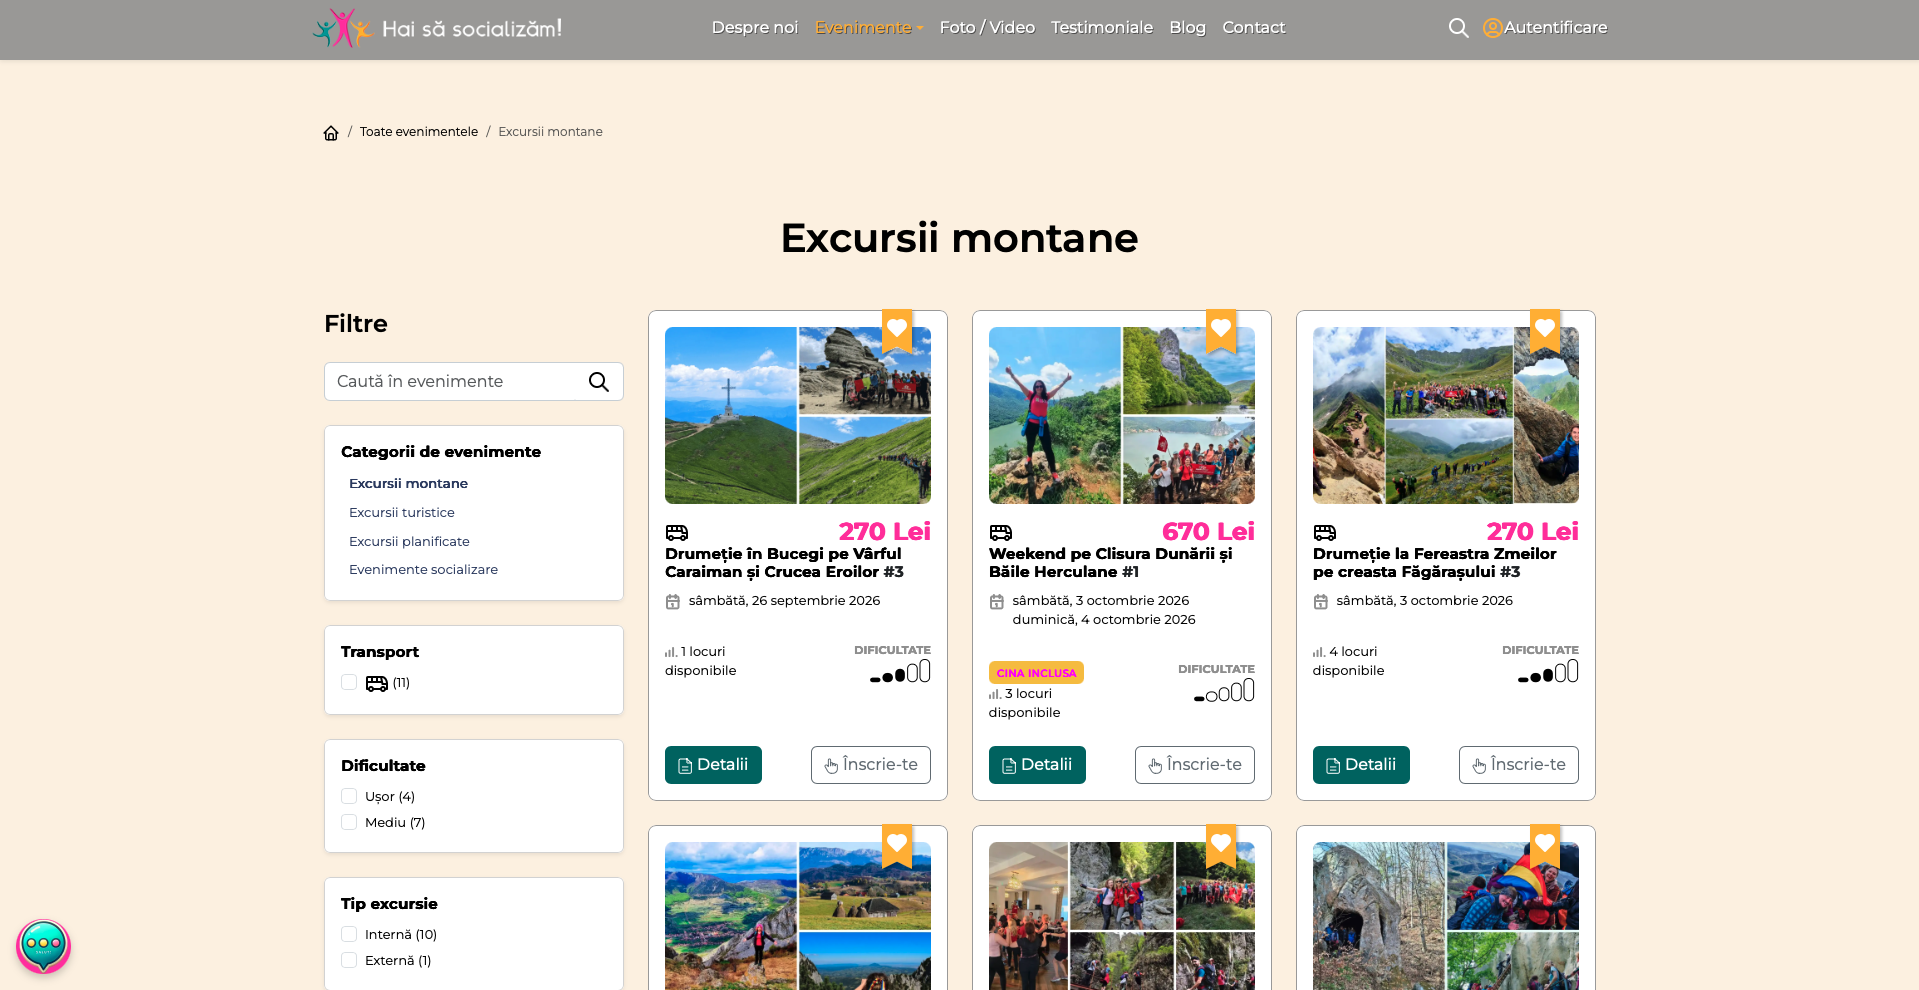This screenshot has width=1919, height=990.
Task: Open the Testimoniale menu item
Action: pos(1102,28)
